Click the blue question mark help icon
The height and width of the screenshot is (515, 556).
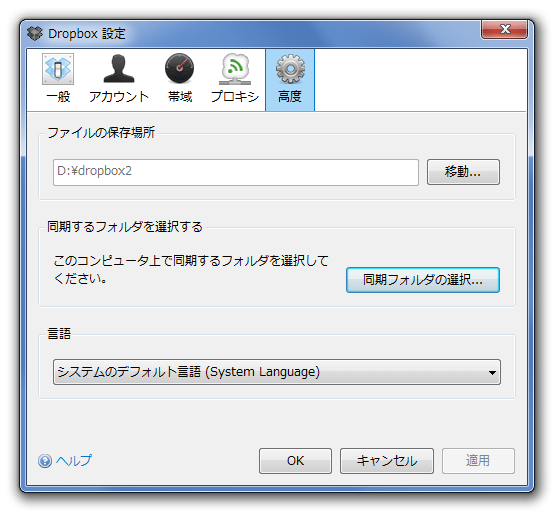[x=45, y=461]
